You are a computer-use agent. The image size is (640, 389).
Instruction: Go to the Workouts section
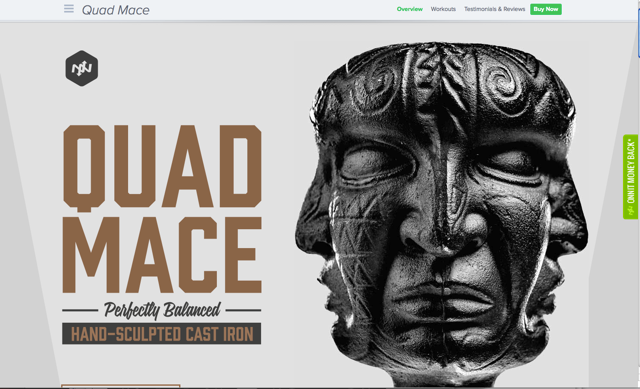coord(443,9)
